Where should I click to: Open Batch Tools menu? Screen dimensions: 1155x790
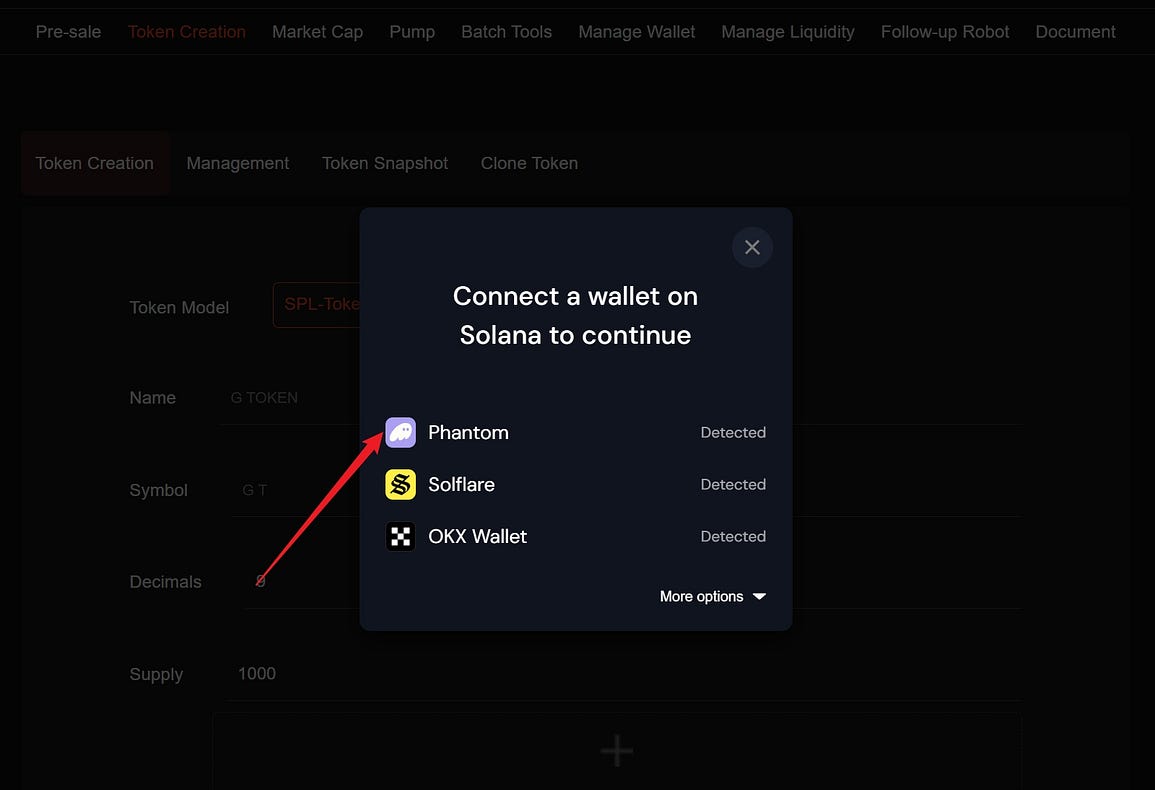(x=507, y=32)
